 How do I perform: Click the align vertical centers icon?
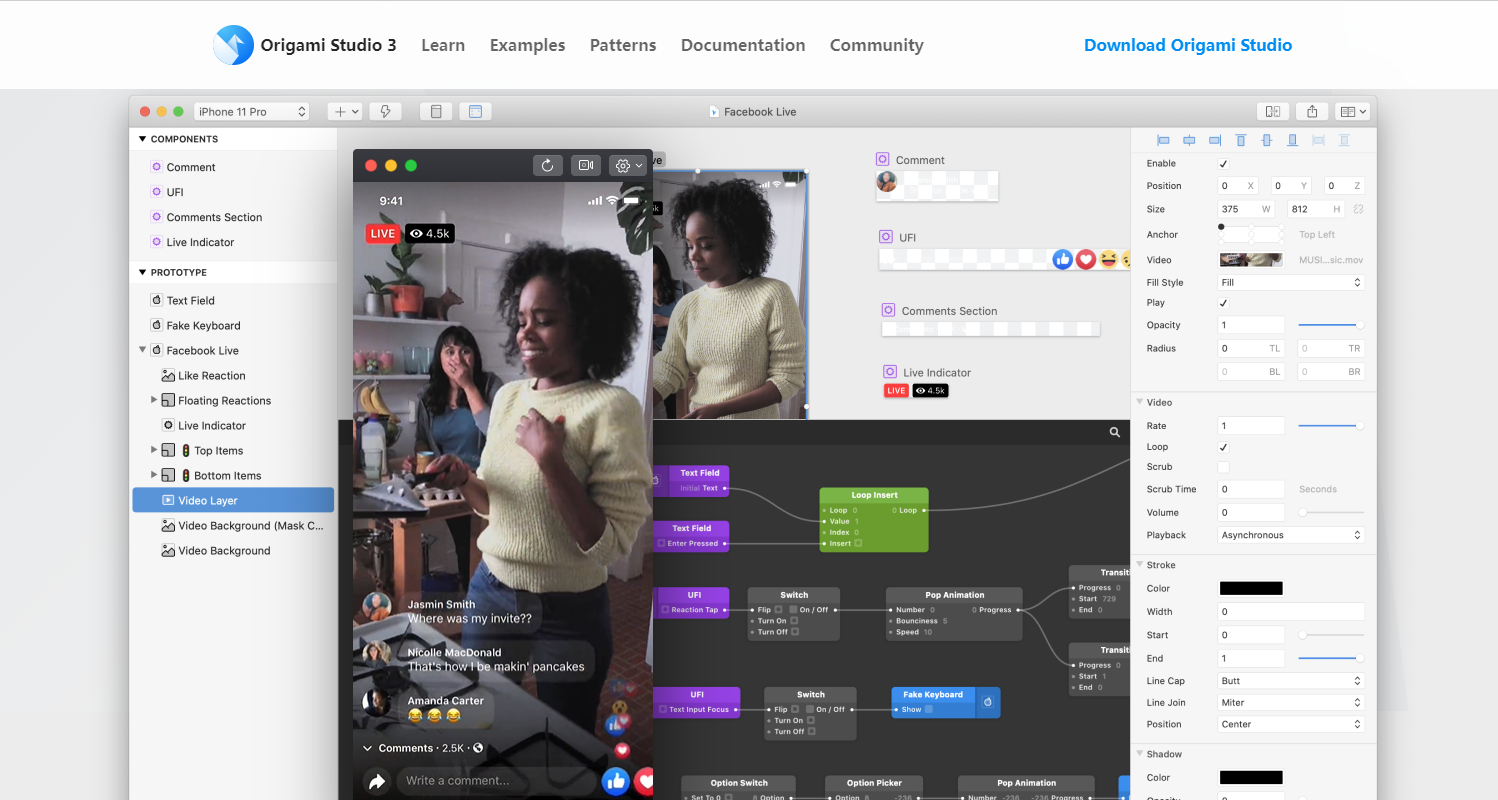(x=1267, y=141)
